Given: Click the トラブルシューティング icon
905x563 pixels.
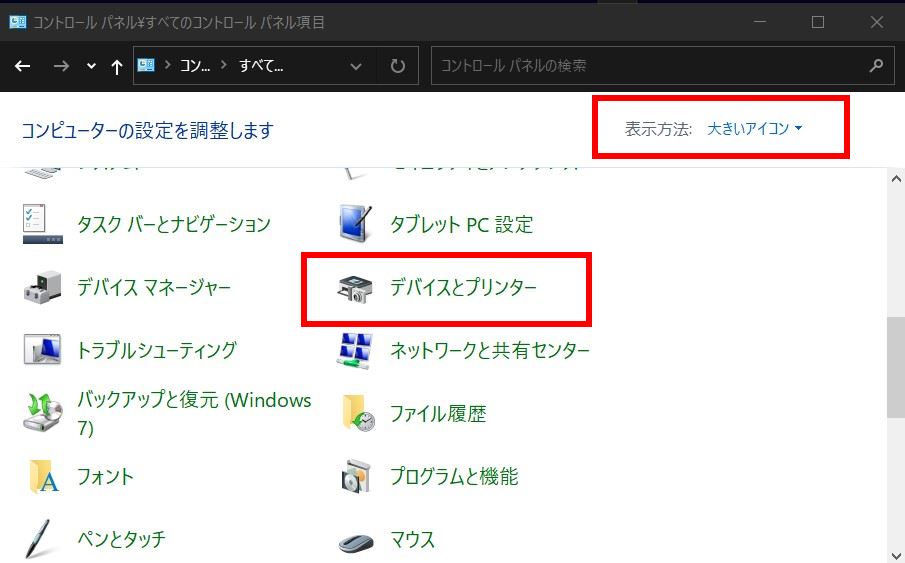Looking at the screenshot, I should point(43,350).
